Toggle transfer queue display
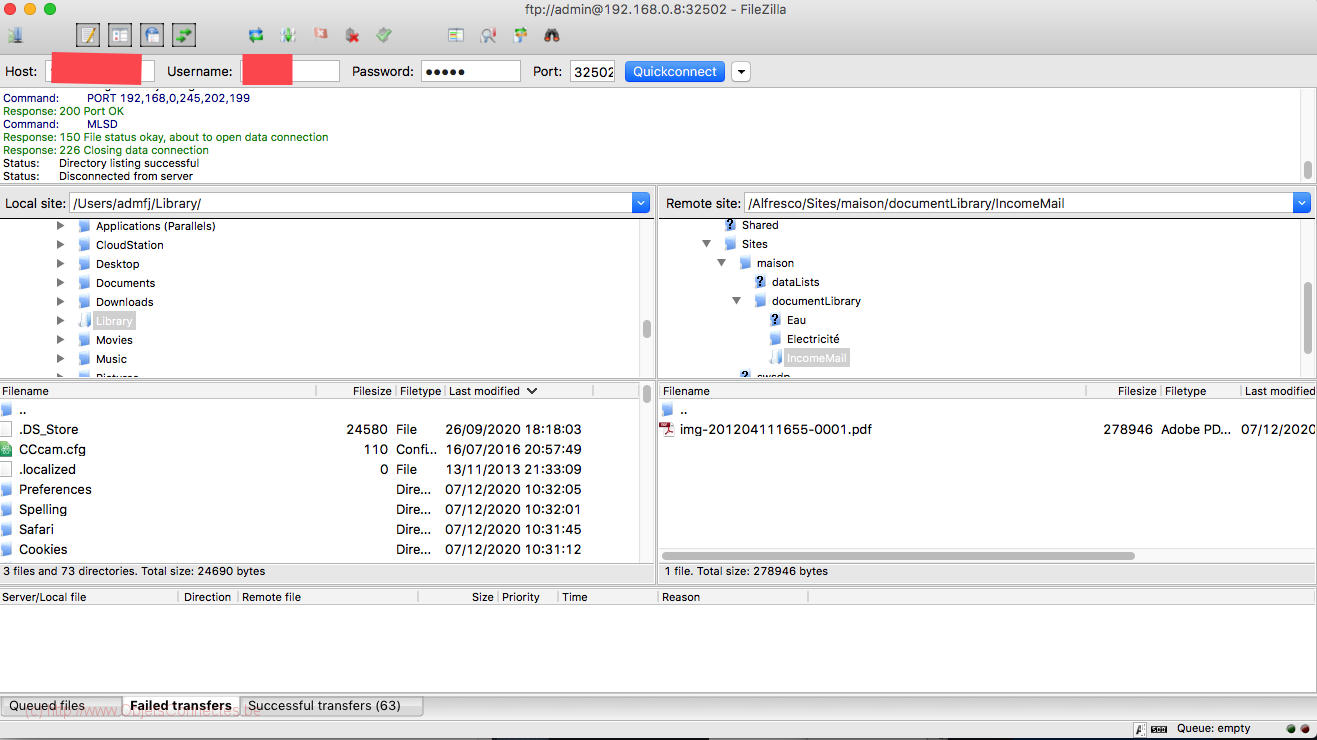1317x740 pixels. click(x=184, y=36)
